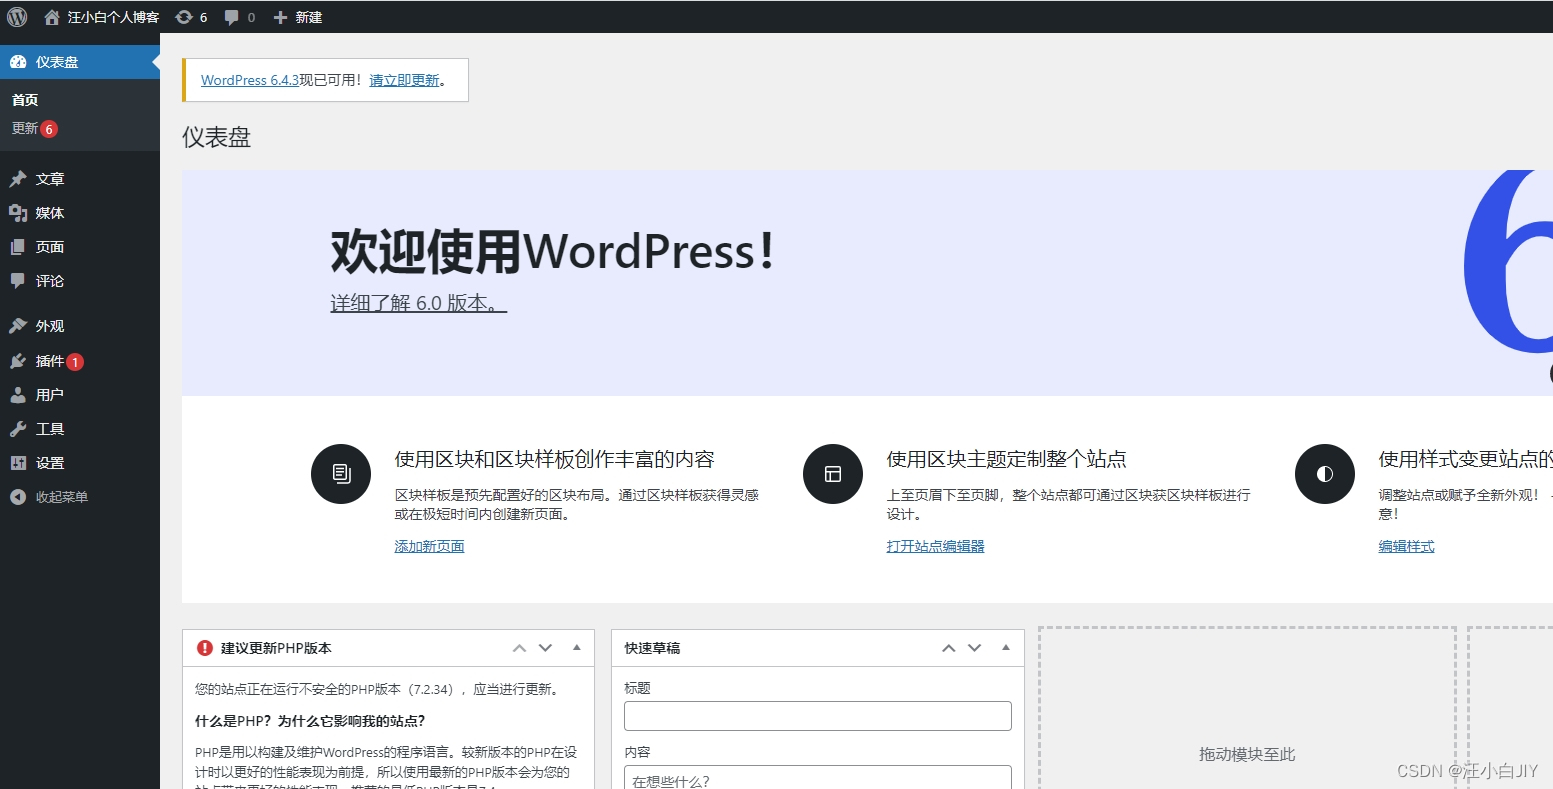Click the 使用区块主题定制整个站点 heading
This screenshot has height=789, width=1553.
pyautogui.click(x=1006, y=459)
